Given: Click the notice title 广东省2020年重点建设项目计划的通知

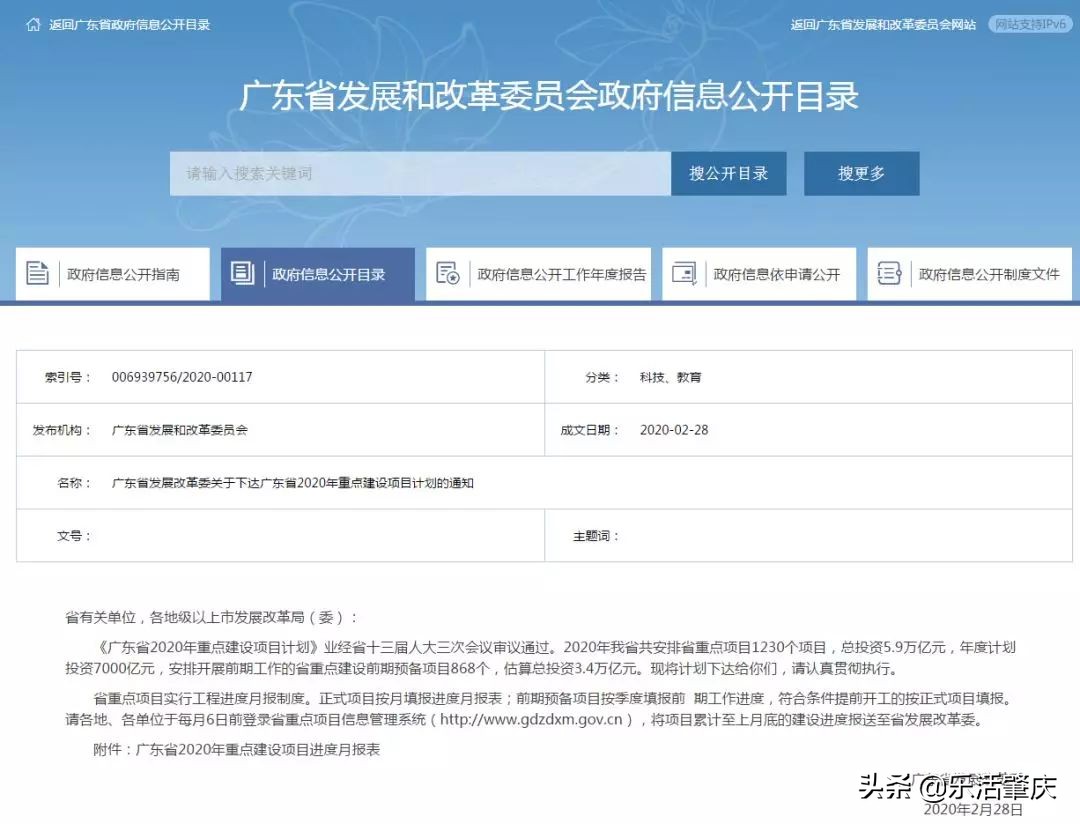Looking at the screenshot, I should (x=294, y=482).
